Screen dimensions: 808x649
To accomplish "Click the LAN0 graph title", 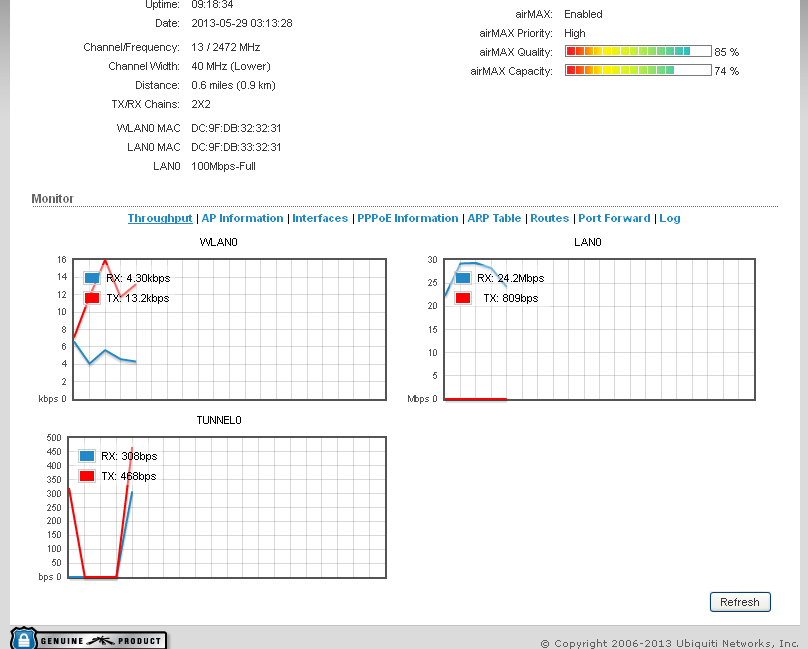I will (588, 242).
